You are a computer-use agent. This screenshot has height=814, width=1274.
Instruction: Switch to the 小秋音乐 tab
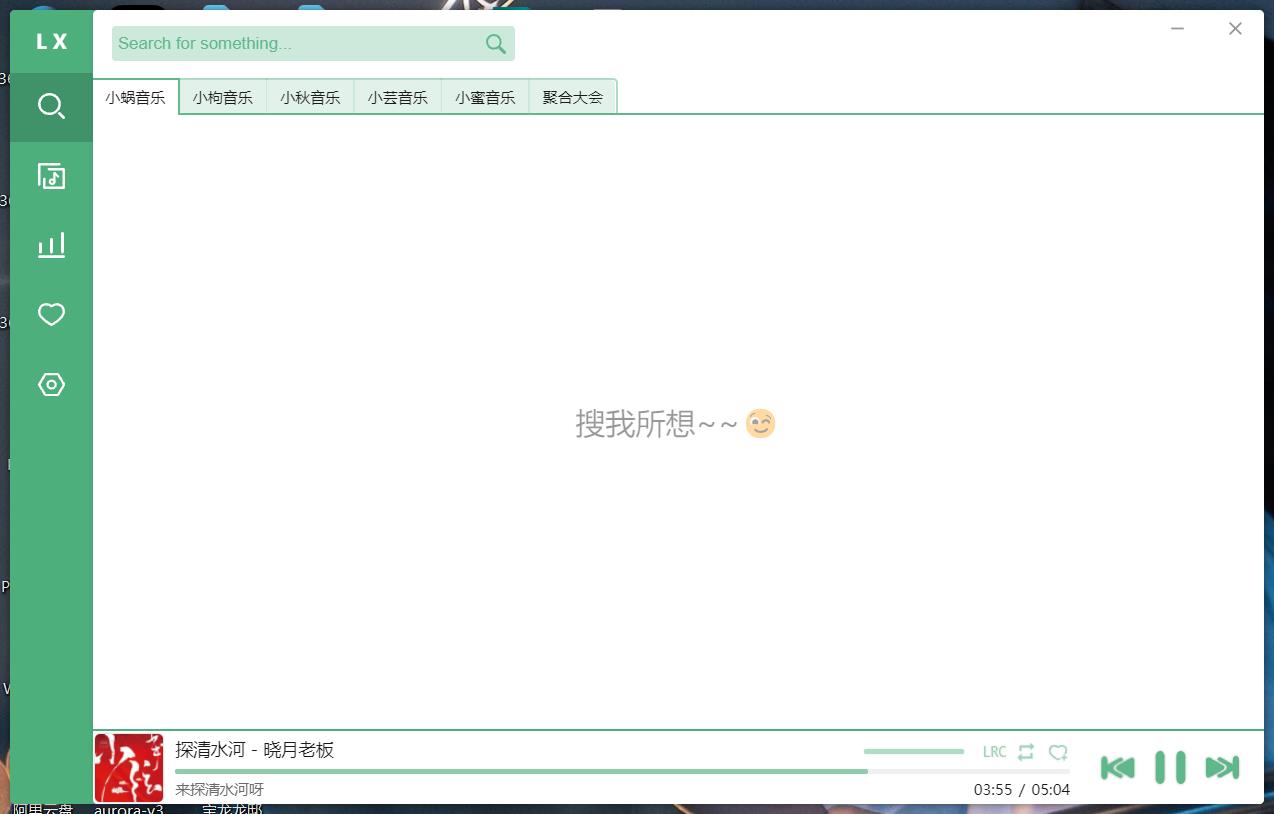coord(310,97)
